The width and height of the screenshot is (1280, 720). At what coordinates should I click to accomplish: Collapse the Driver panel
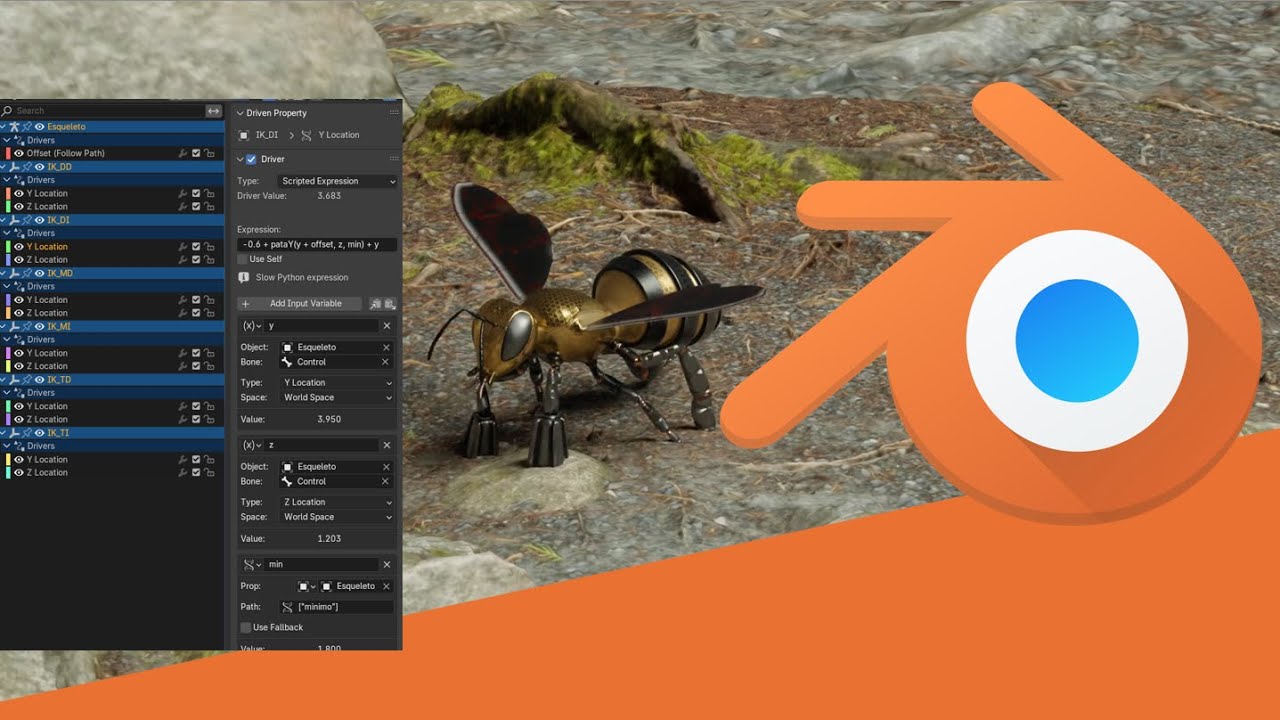coord(240,159)
